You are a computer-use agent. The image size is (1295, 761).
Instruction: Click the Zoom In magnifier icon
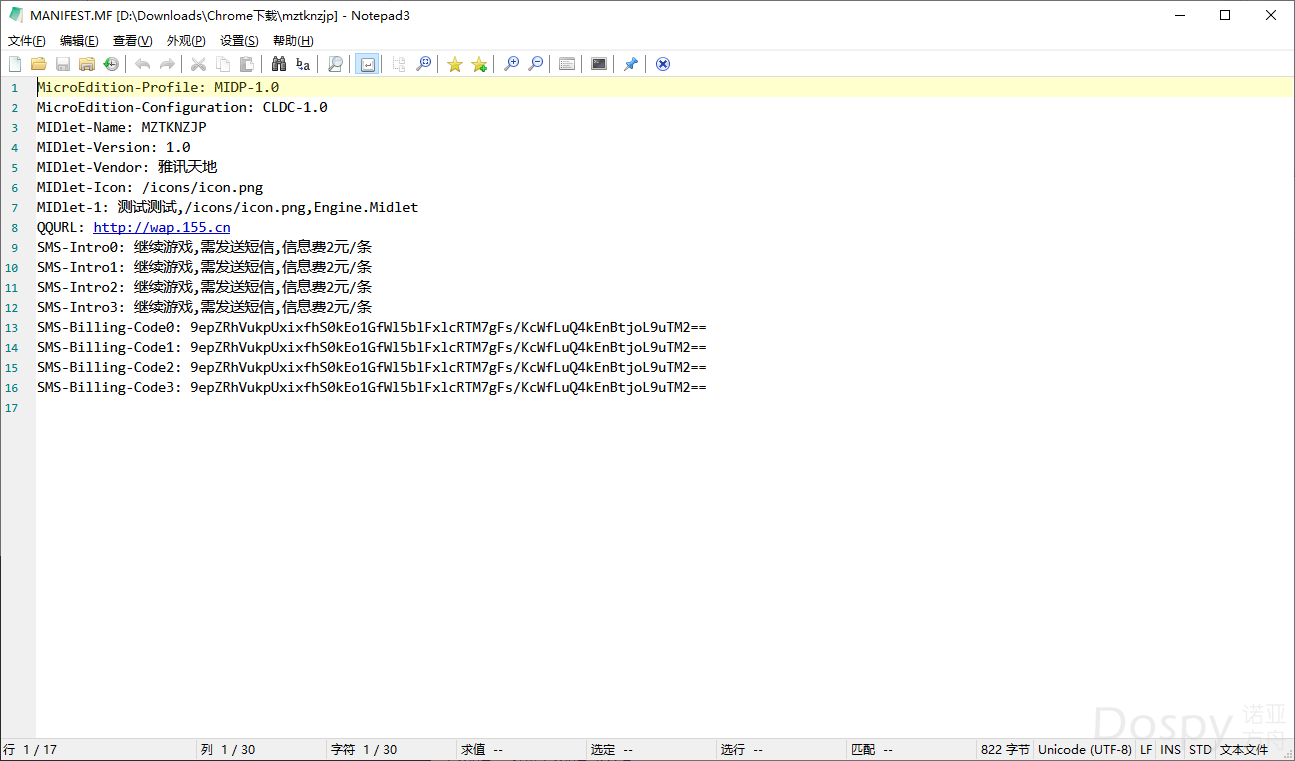coord(511,64)
